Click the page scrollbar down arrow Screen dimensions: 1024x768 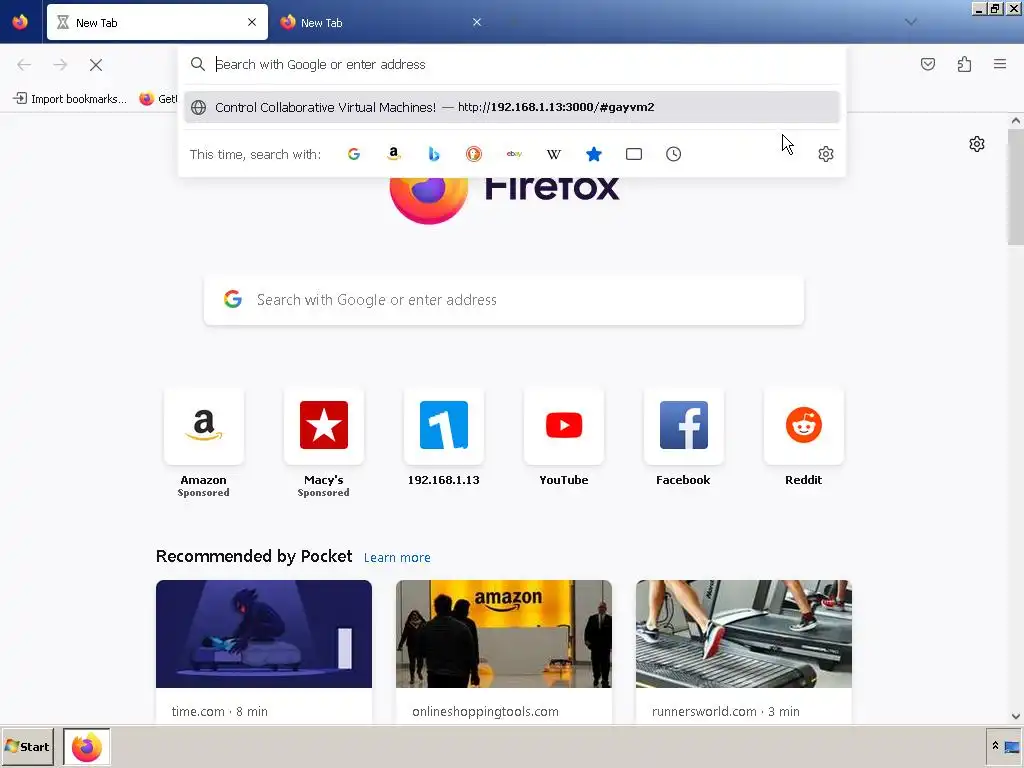click(1016, 716)
